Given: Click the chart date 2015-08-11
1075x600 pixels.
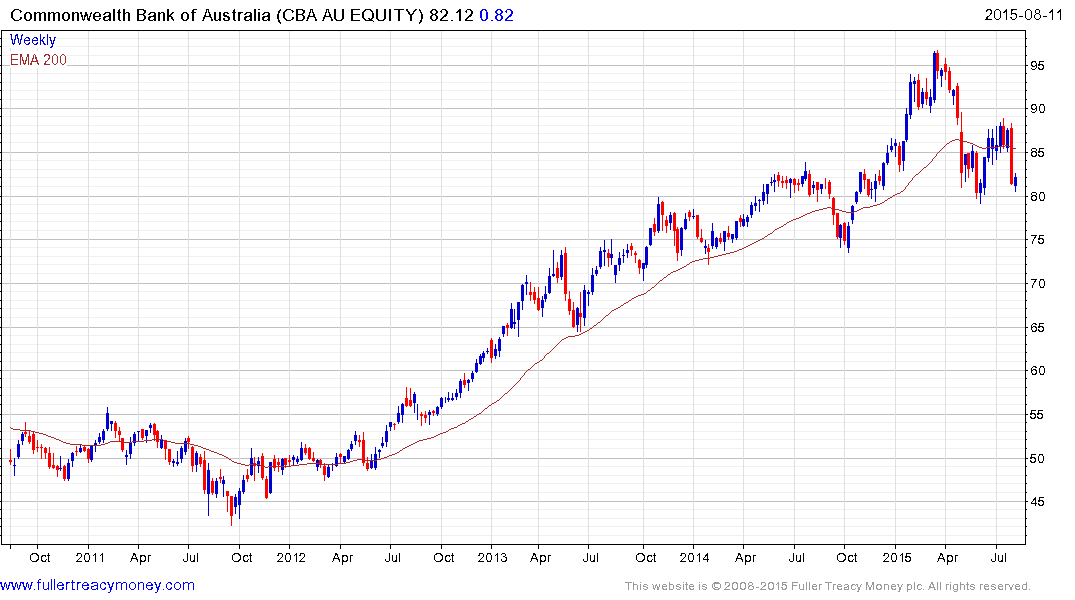Looking at the screenshot, I should (x=1023, y=15).
